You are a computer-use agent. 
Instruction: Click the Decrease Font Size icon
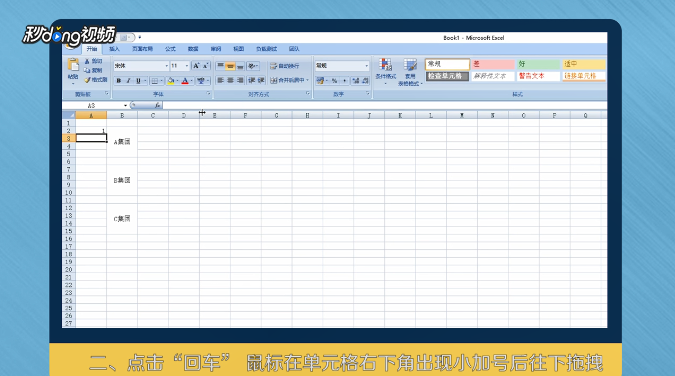click(205, 66)
